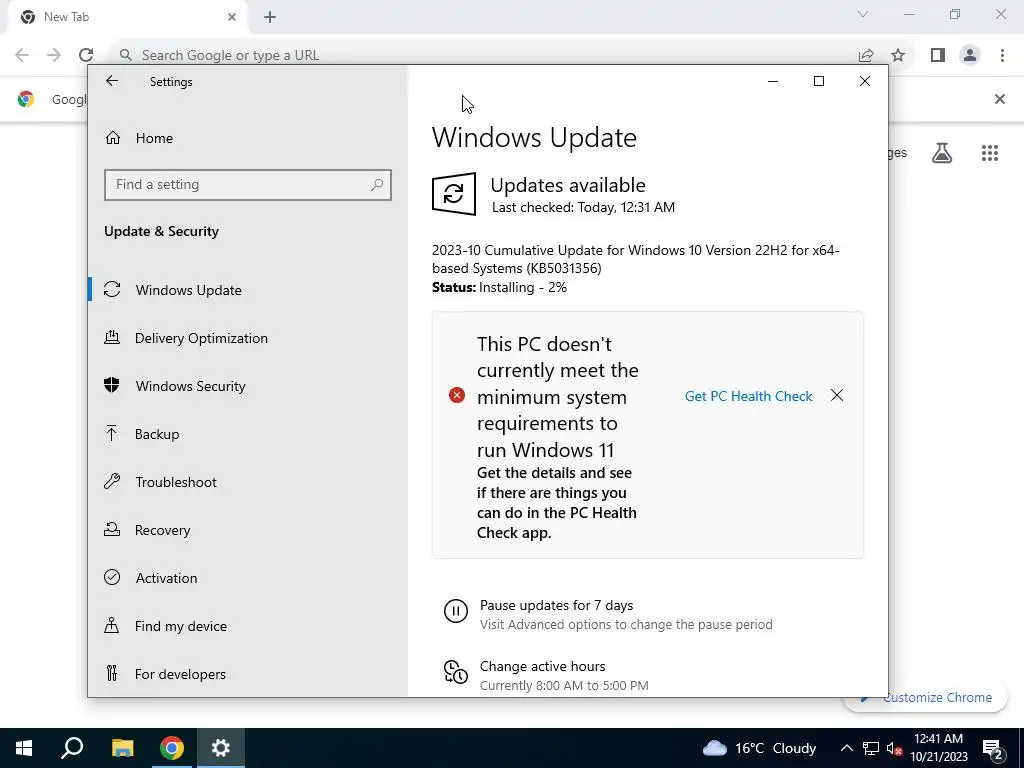Click the Troubleshoot wrench icon
Image resolution: width=1024 pixels, height=768 pixels.
tap(112, 481)
